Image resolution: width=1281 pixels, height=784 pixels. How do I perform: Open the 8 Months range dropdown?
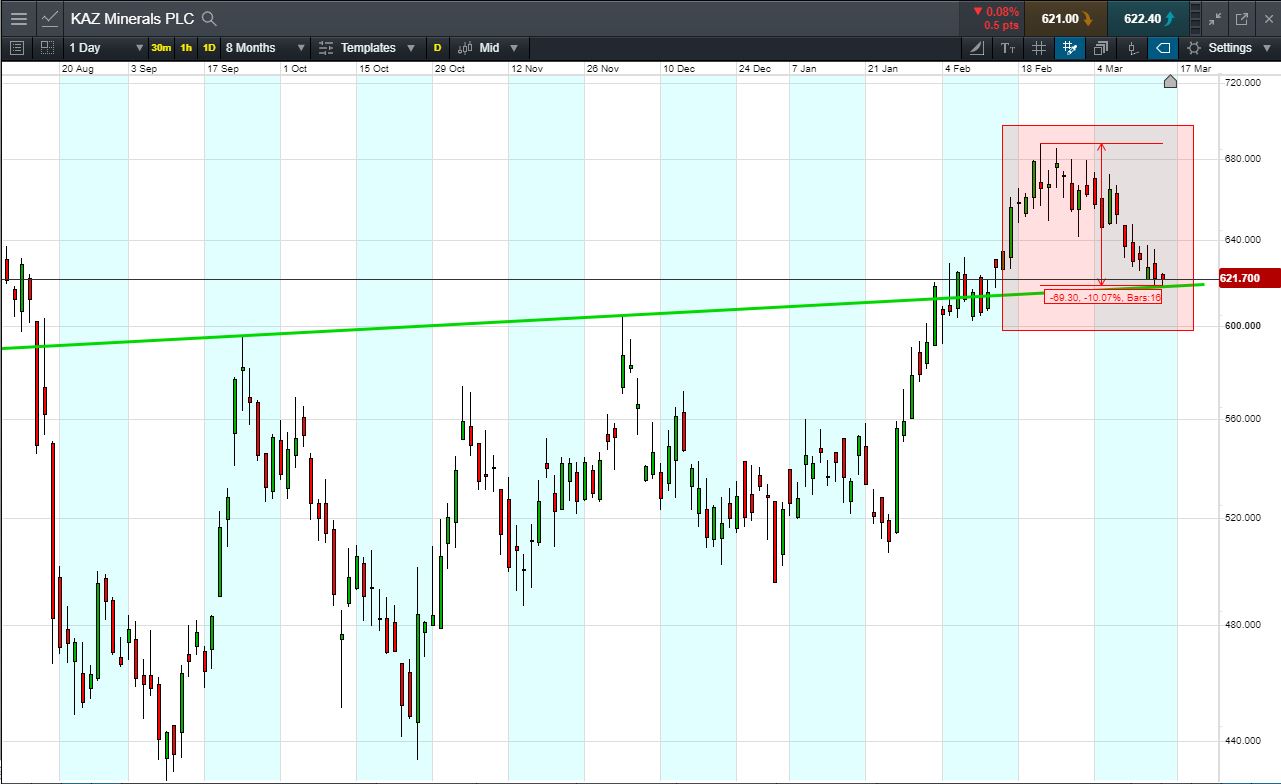pyautogui.click(x=265, y=47)
